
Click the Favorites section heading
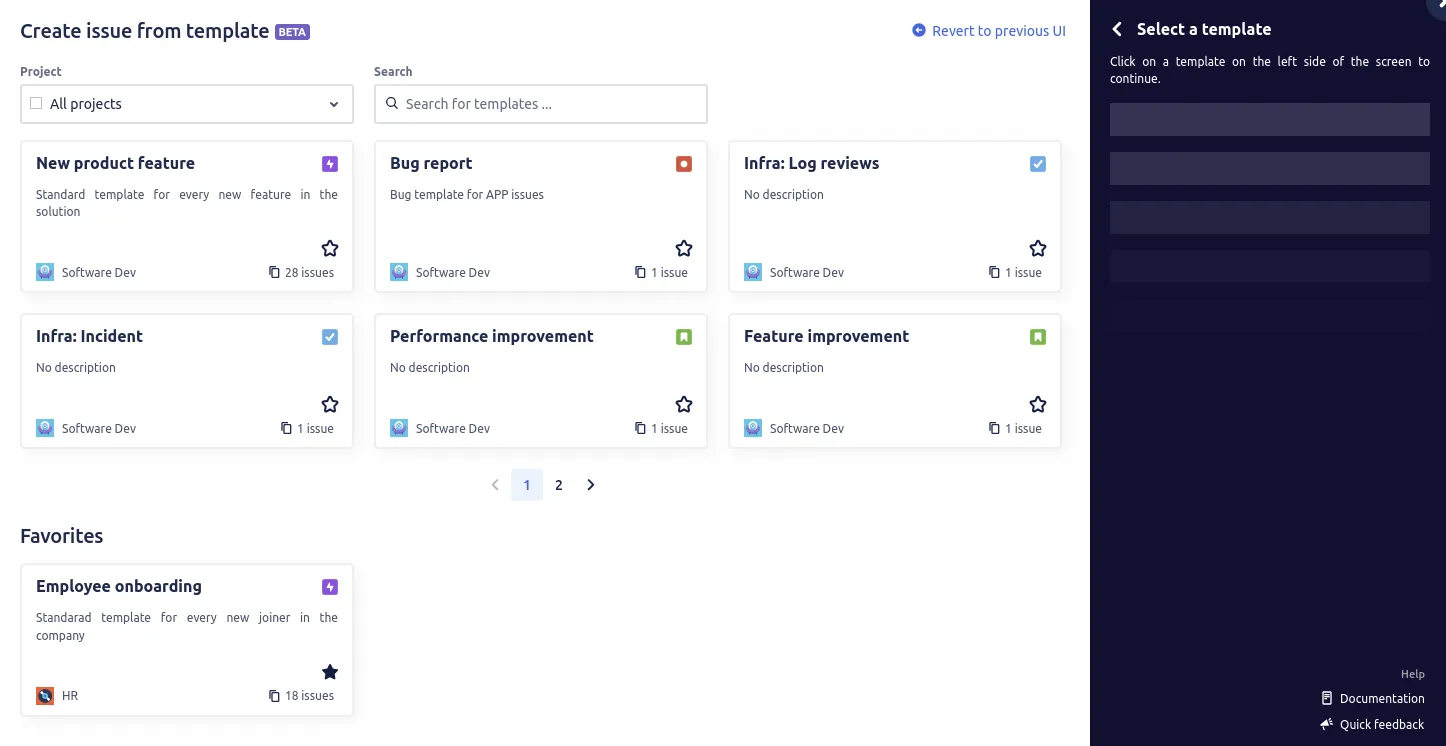(62, 536)
